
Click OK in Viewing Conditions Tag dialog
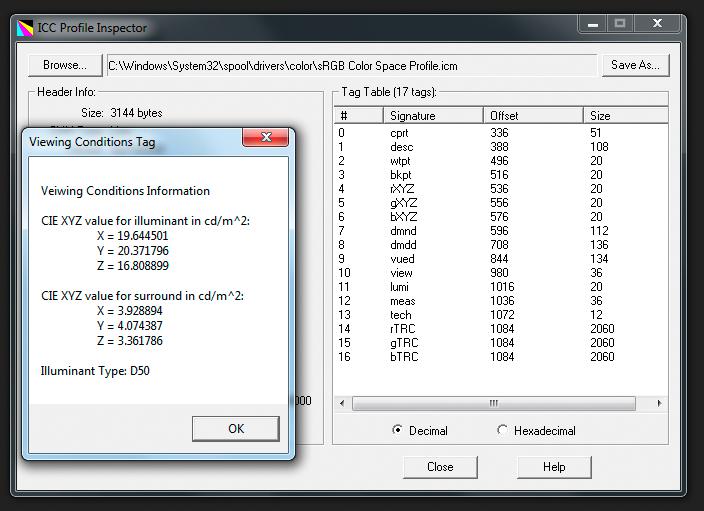click(236, 429)
